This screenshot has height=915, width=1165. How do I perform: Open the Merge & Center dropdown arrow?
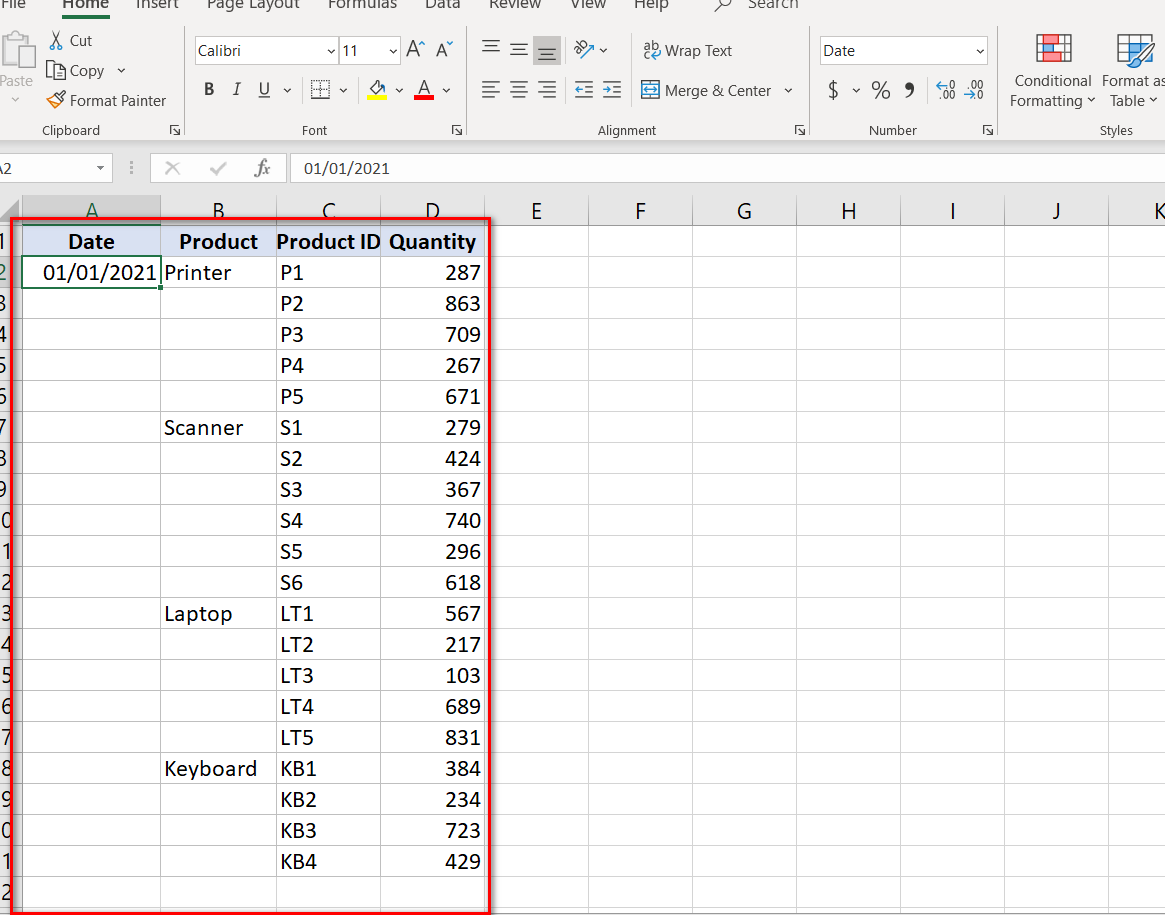[x=788, y=91]
